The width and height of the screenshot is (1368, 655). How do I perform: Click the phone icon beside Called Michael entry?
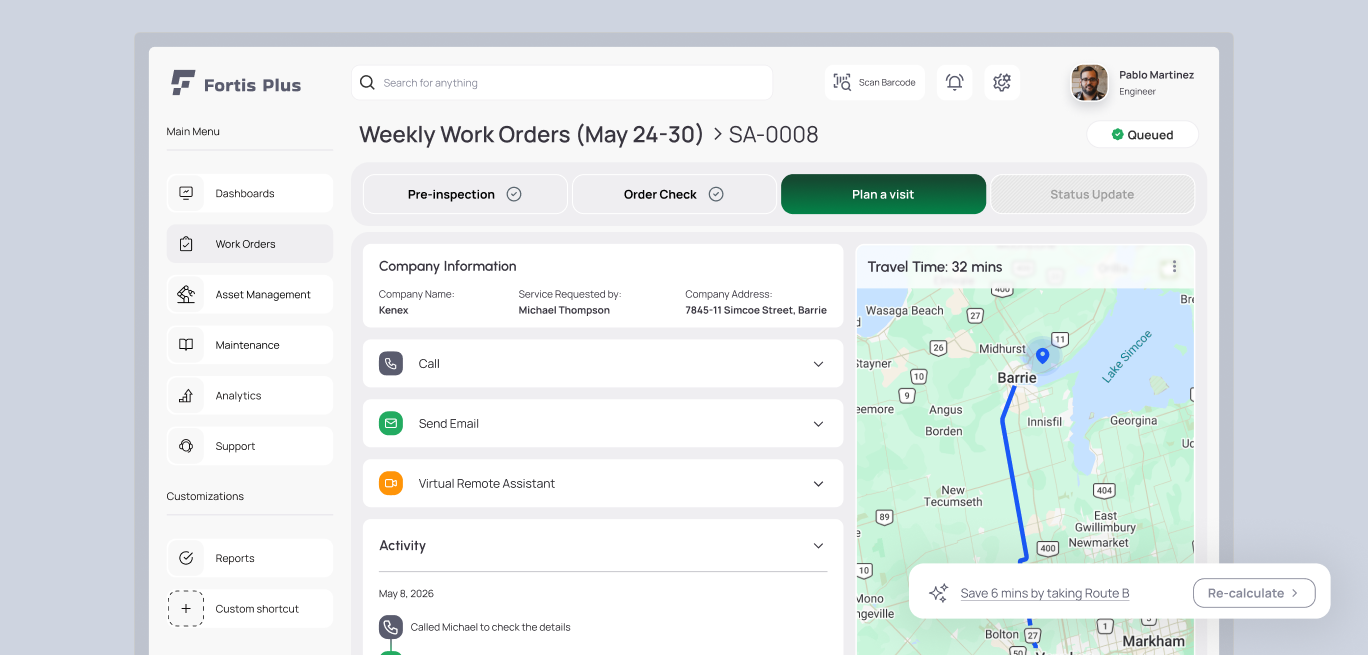tap(391, 627)
